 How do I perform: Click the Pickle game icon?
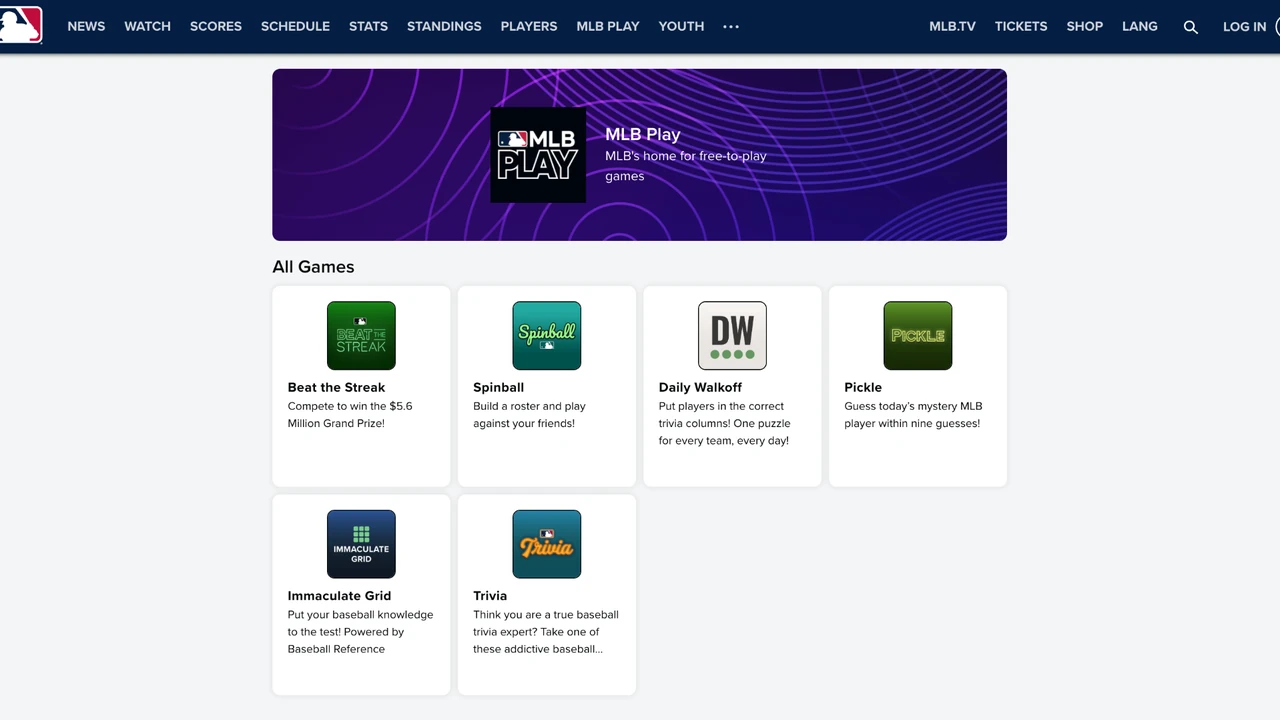tap(918, 336)
